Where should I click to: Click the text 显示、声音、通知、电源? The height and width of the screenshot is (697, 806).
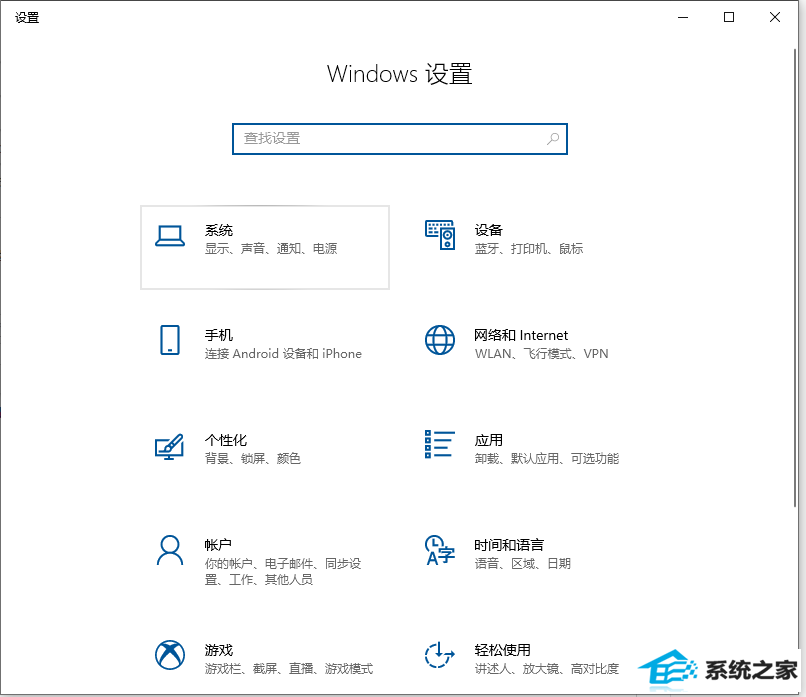click(271, 249)
